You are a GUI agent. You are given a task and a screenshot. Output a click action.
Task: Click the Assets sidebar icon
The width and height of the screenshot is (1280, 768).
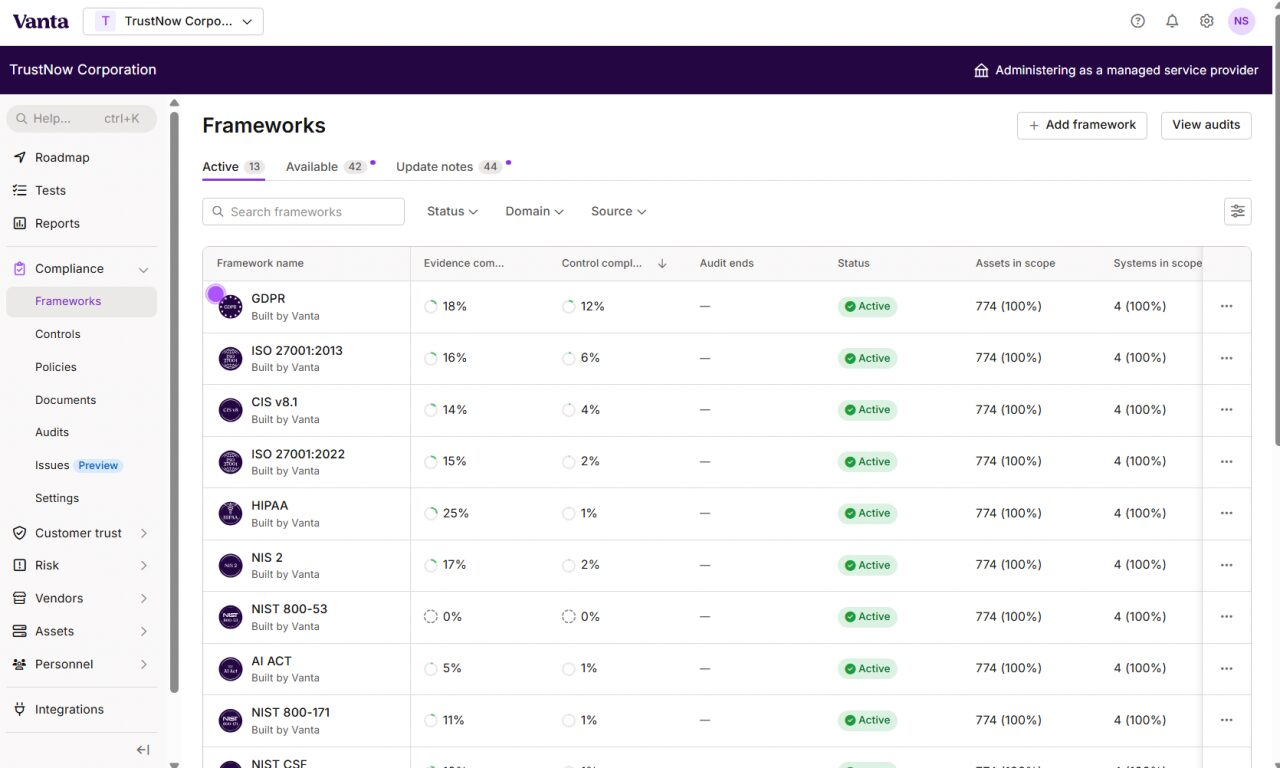tap(19, 631)
